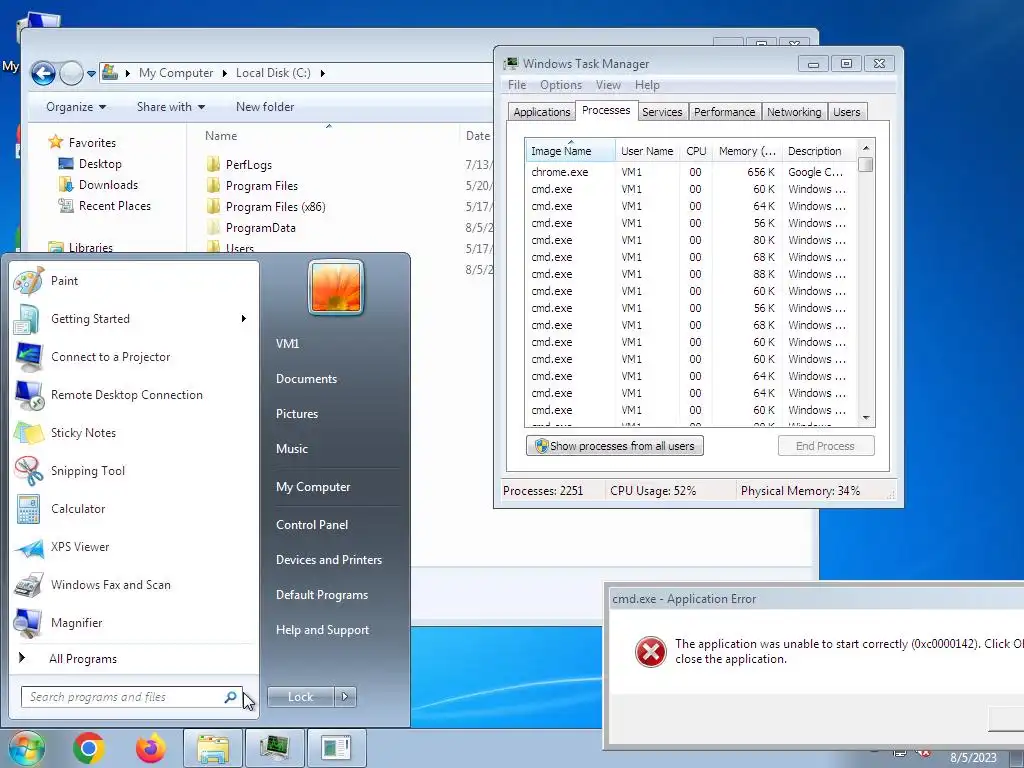Image resolution: width=1024 pixels, height=768 pixels.
Task: Open Devices and Printers
Action: click(x=328, y=560)
